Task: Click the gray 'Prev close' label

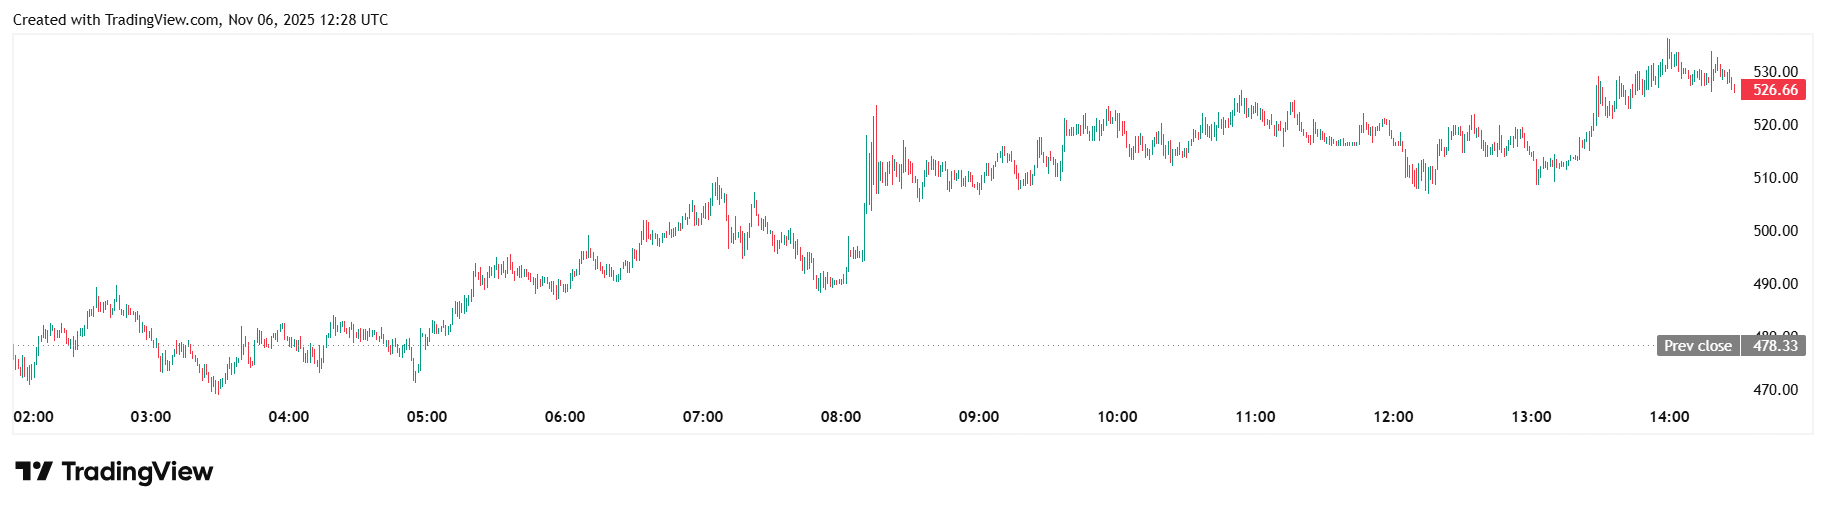Action: click(x=1697, y=346)
